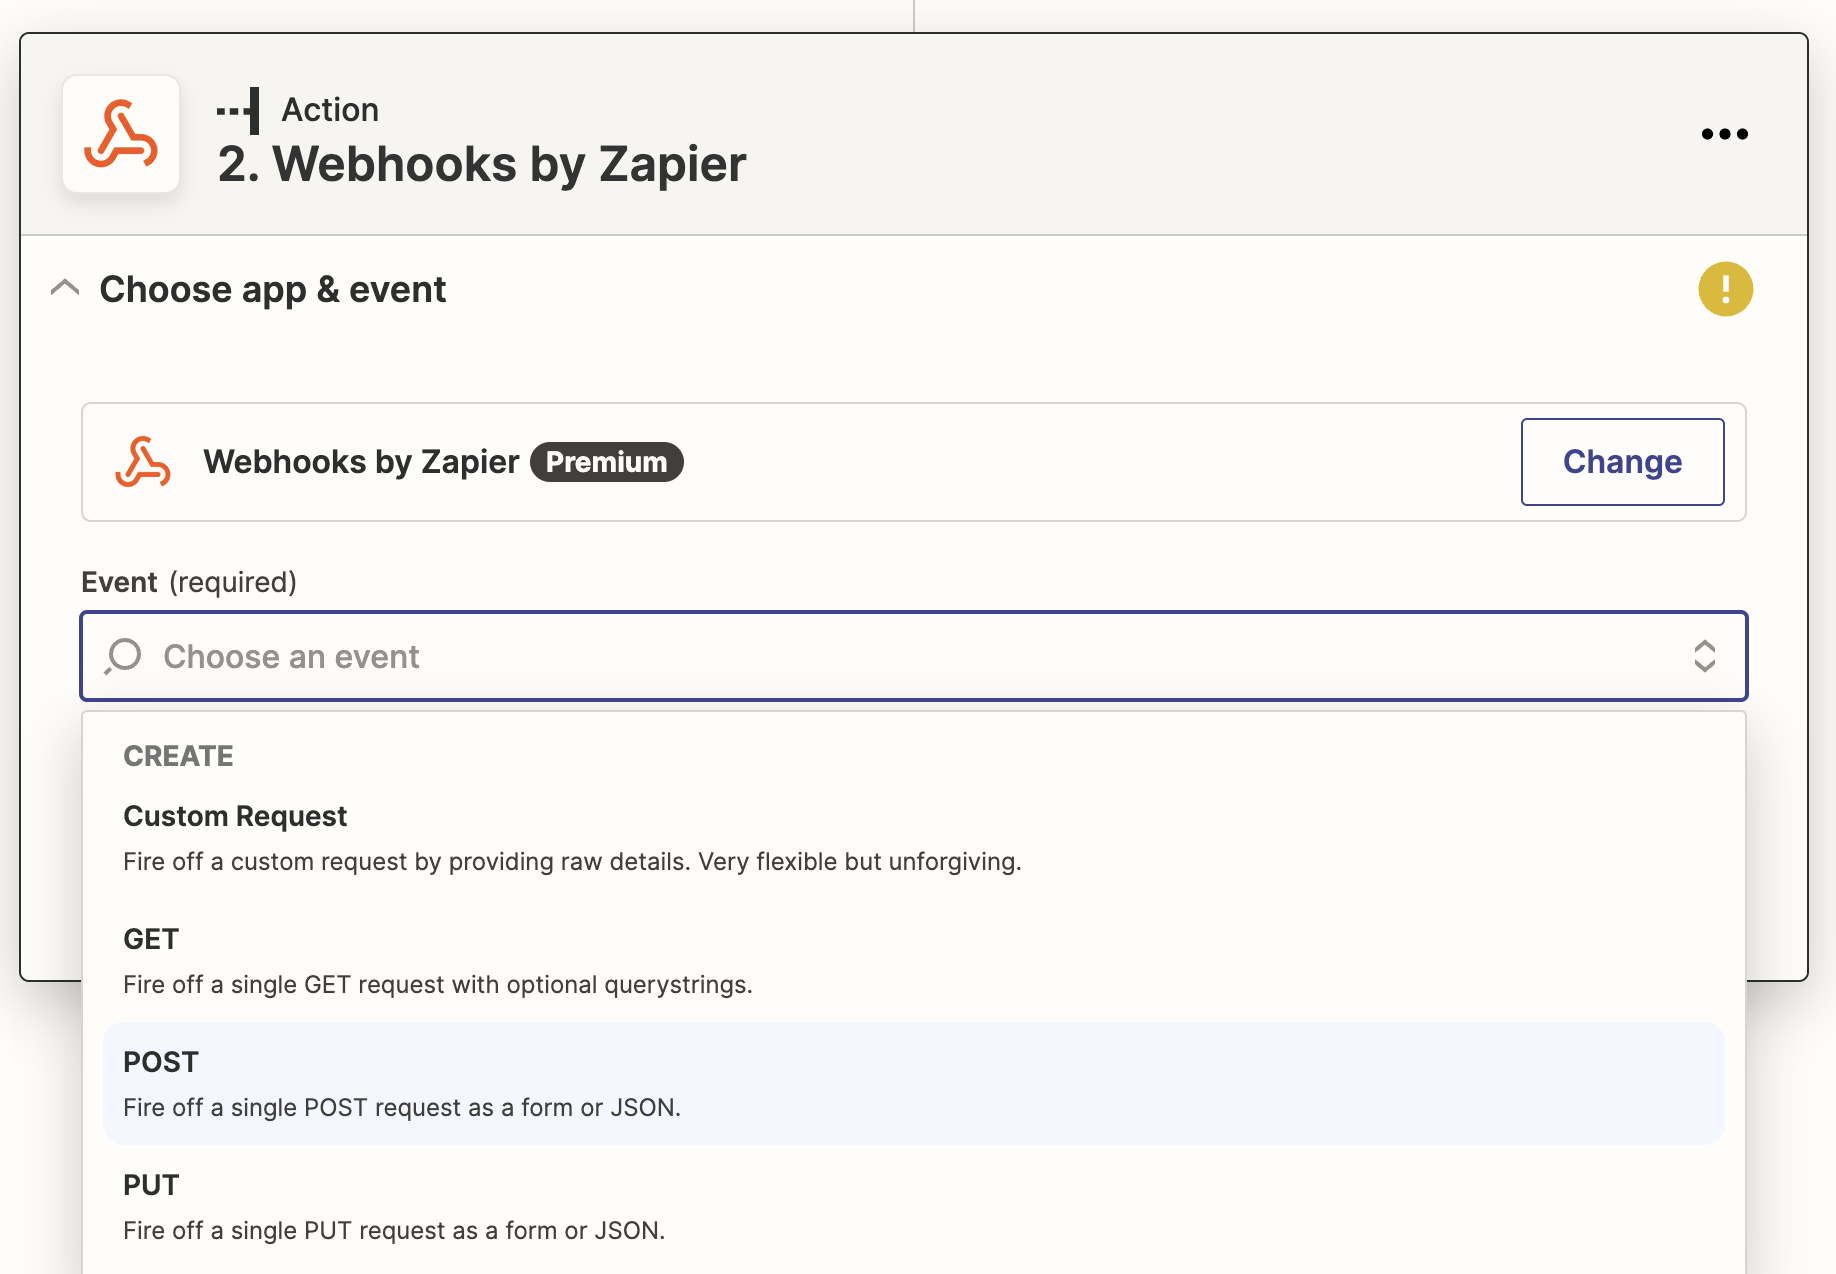Click the magnifier icon in Event field

[123, 656]
